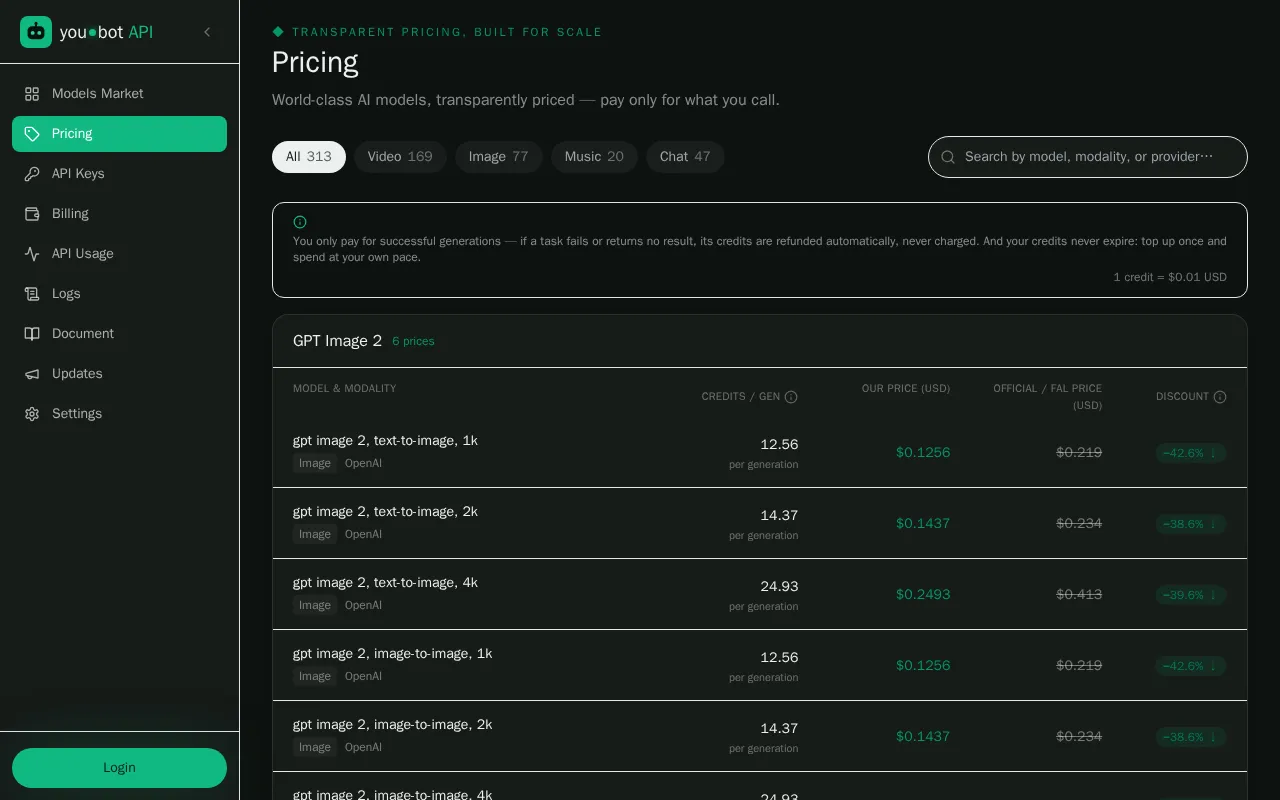Image resolution: width=1280 pixels, height=800 pixels.
Task: Click the 24.93 credits value in the text-to-image 4k row
Action: (779, 586)
